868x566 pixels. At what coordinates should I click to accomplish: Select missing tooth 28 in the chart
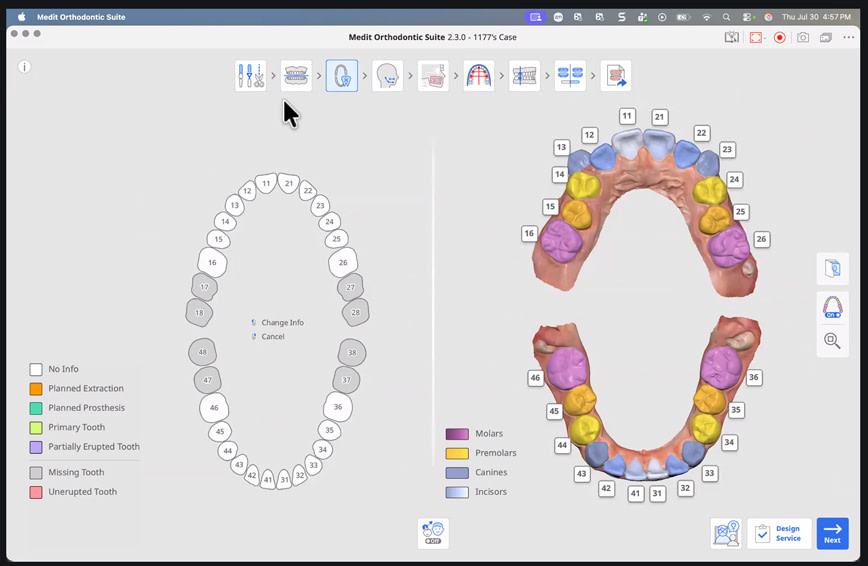[355, 312]
